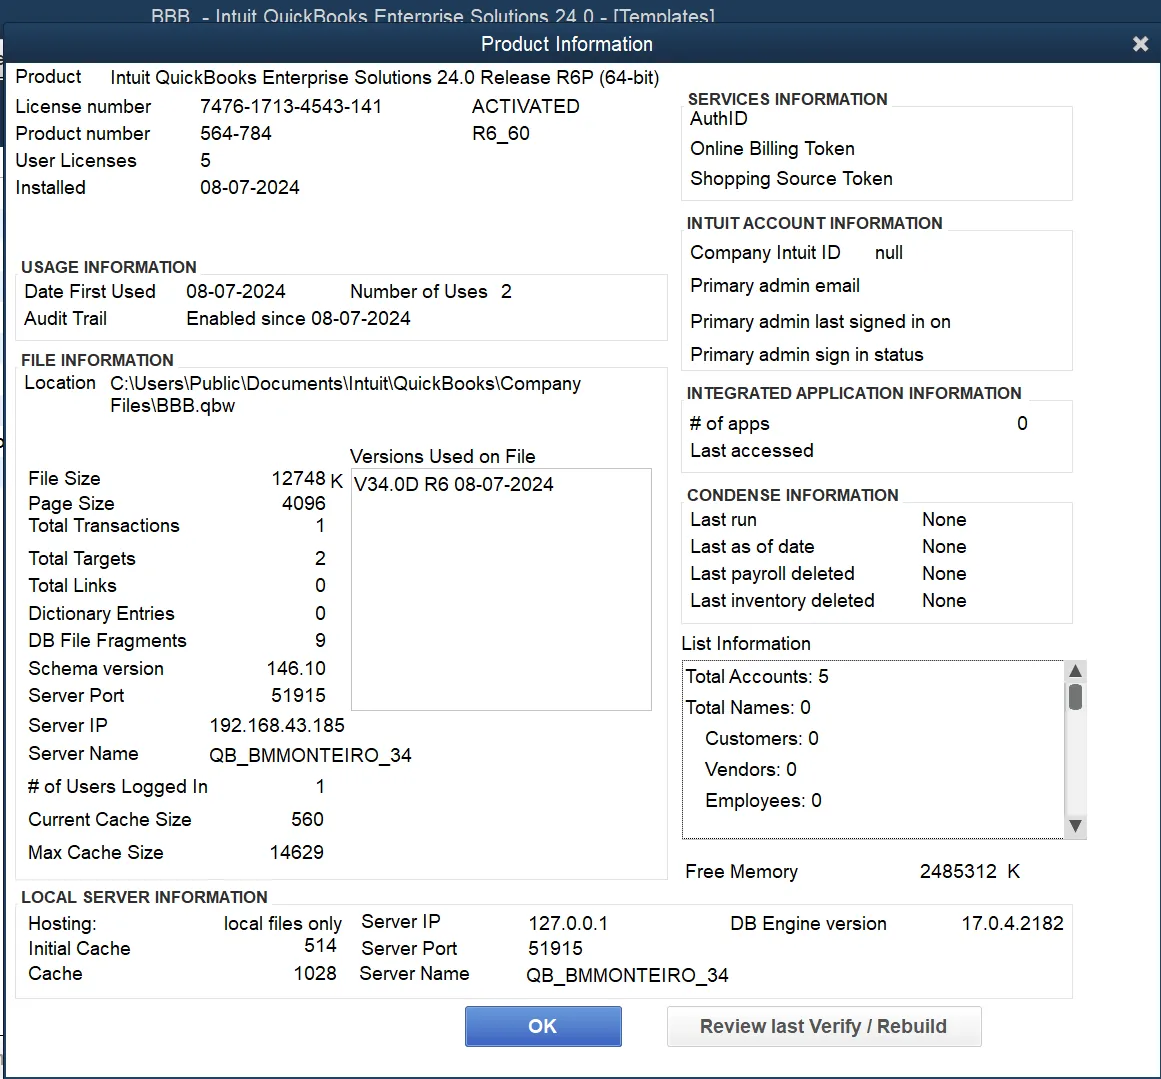Click Total Names: 0 in list
The image size is (1161, 1079).
click(x=748, y=708)
